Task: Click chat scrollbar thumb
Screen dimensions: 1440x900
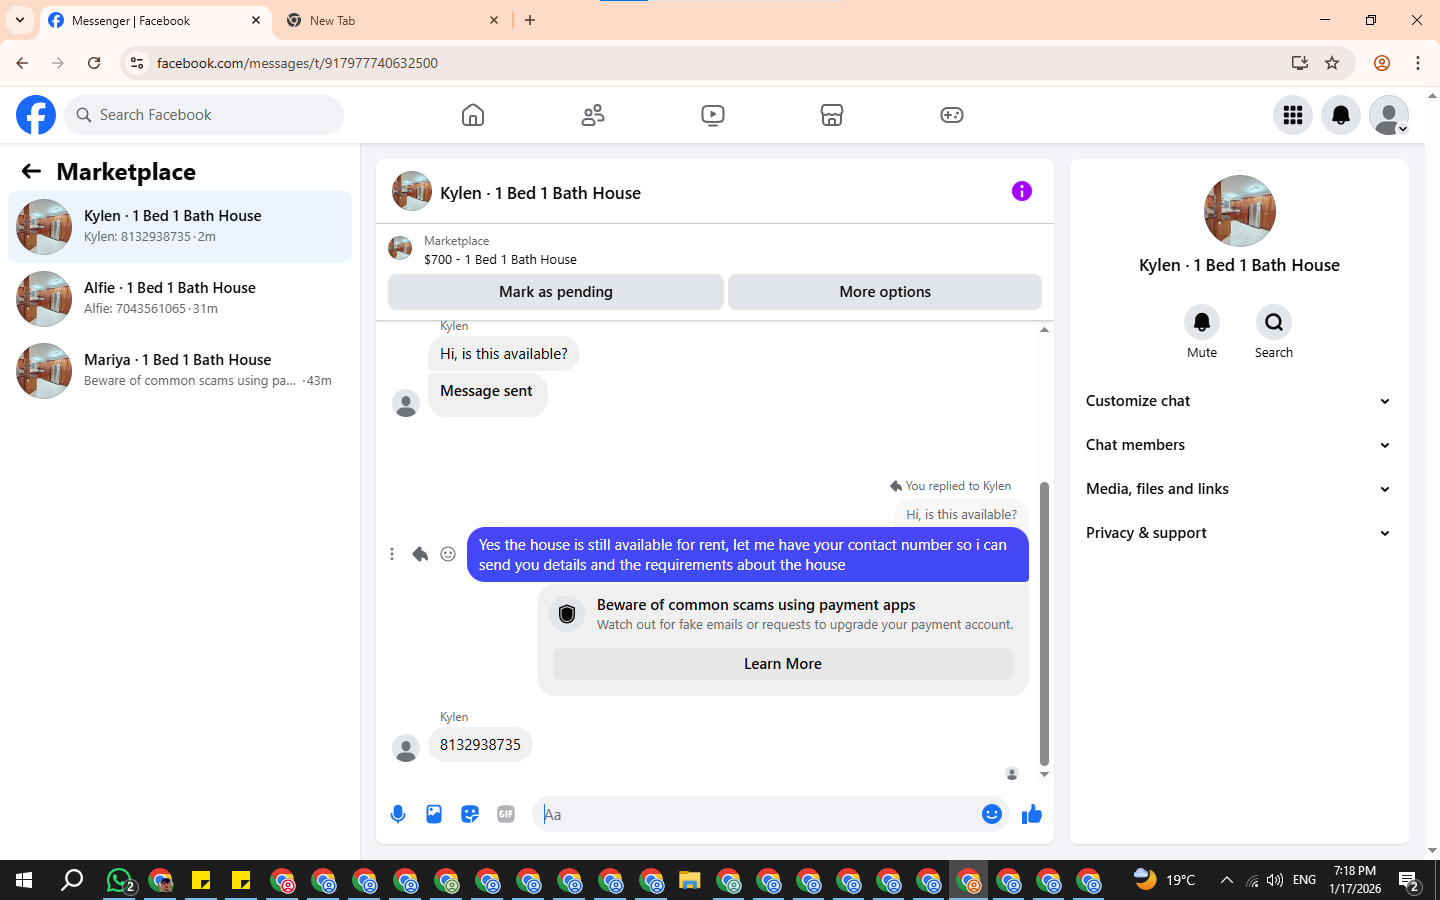Action: pos(1044,623)
